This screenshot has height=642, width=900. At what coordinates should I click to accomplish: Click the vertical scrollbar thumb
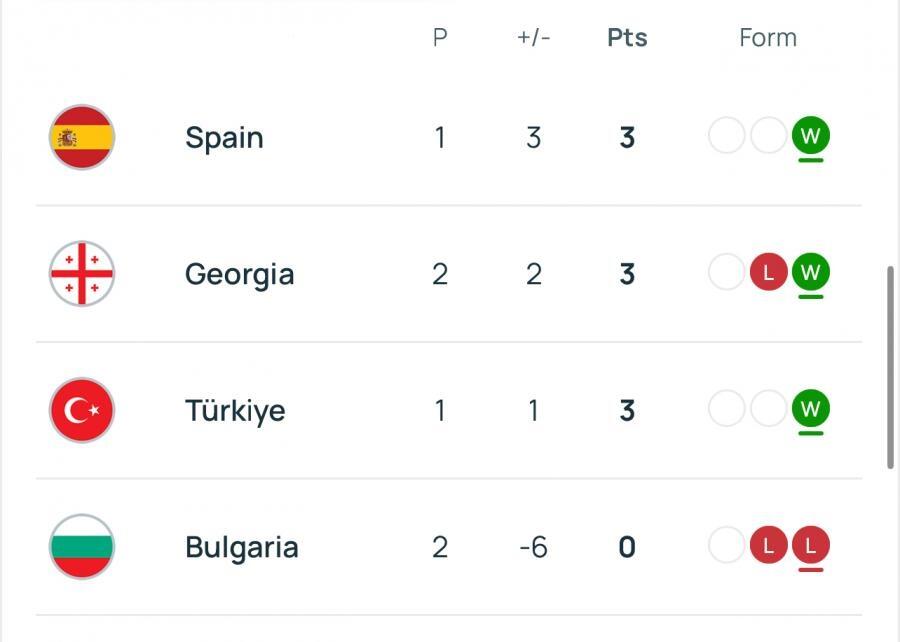click(890, 367)
